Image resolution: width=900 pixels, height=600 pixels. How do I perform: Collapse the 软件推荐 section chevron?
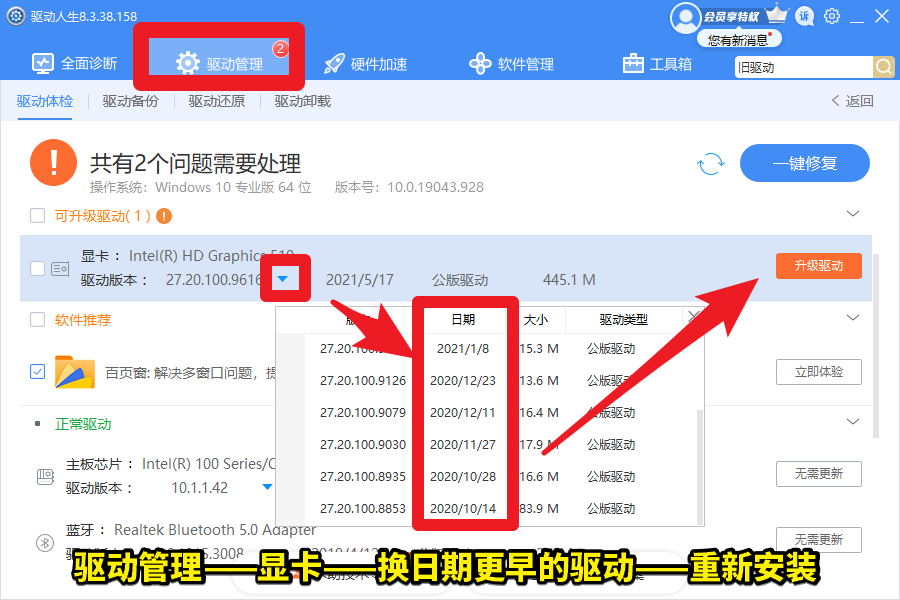pos(853,318)
